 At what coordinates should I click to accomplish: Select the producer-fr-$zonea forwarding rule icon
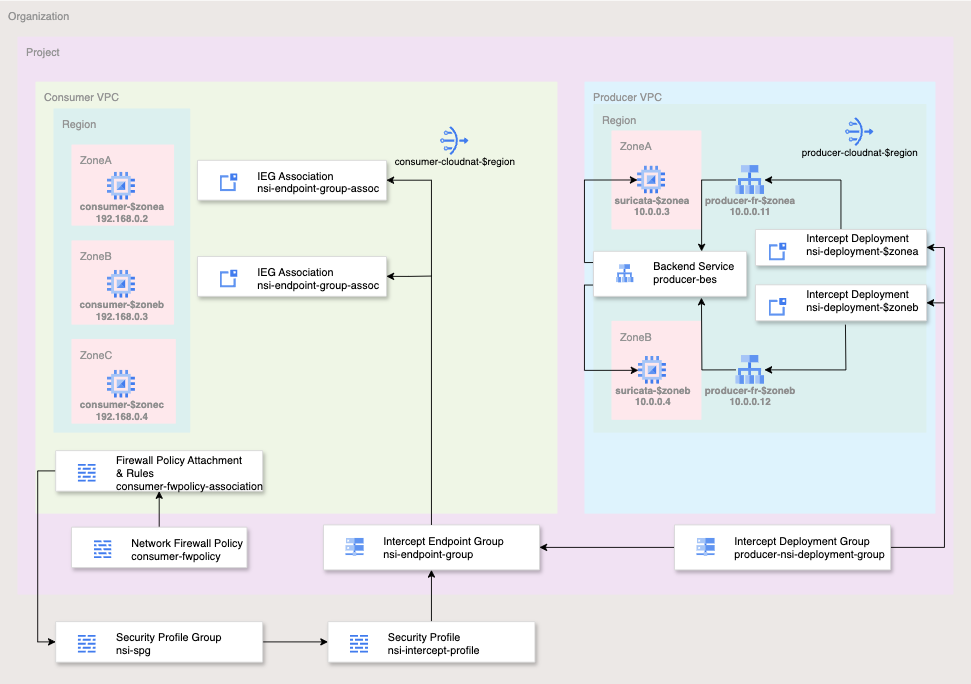(x=749, y=180)
